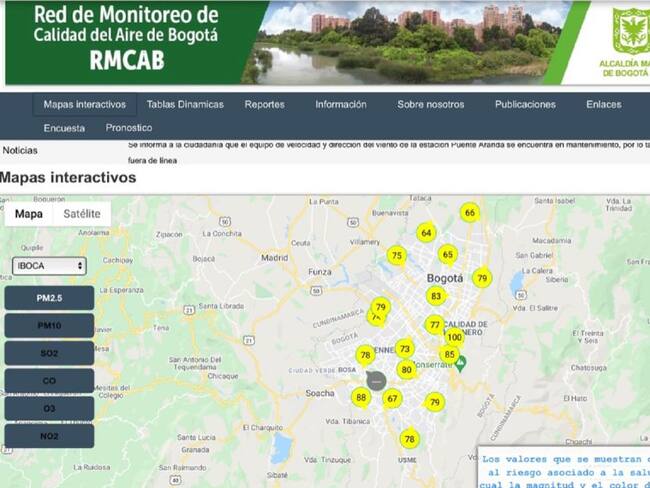Select the CO pollutant button

click(49, 381)
